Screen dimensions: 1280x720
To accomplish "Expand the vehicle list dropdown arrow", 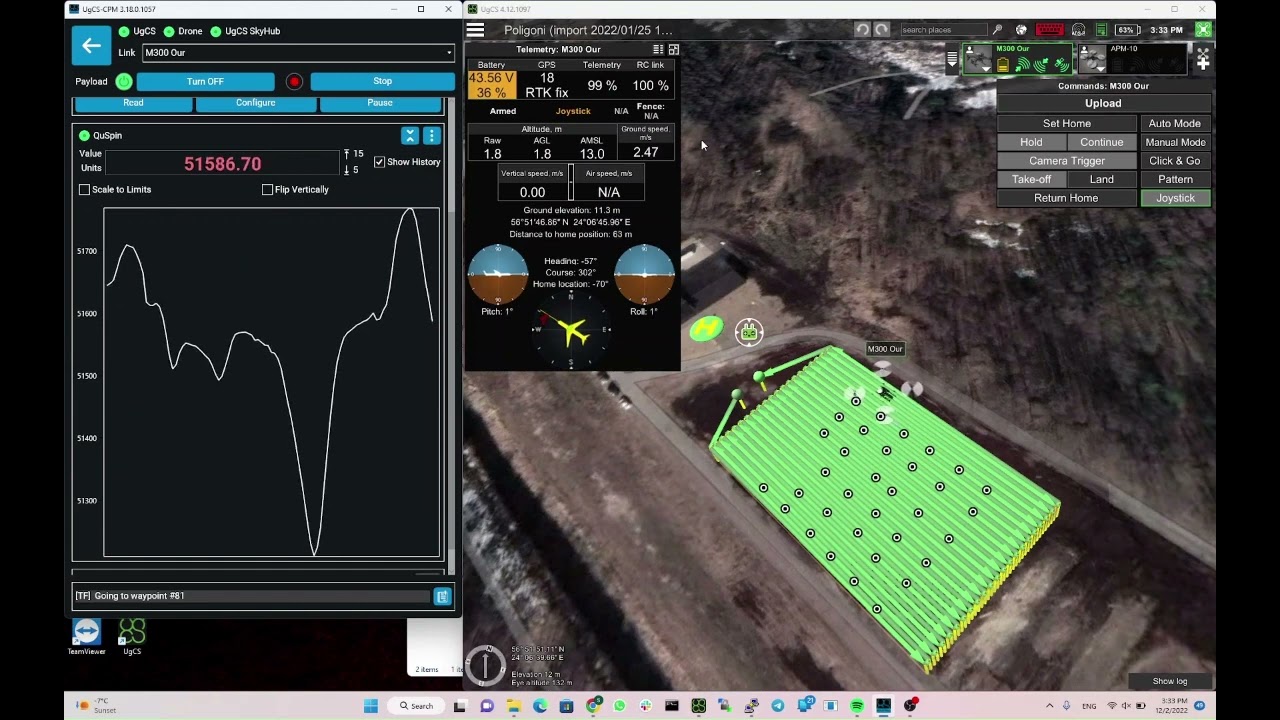I will point(952,59).
